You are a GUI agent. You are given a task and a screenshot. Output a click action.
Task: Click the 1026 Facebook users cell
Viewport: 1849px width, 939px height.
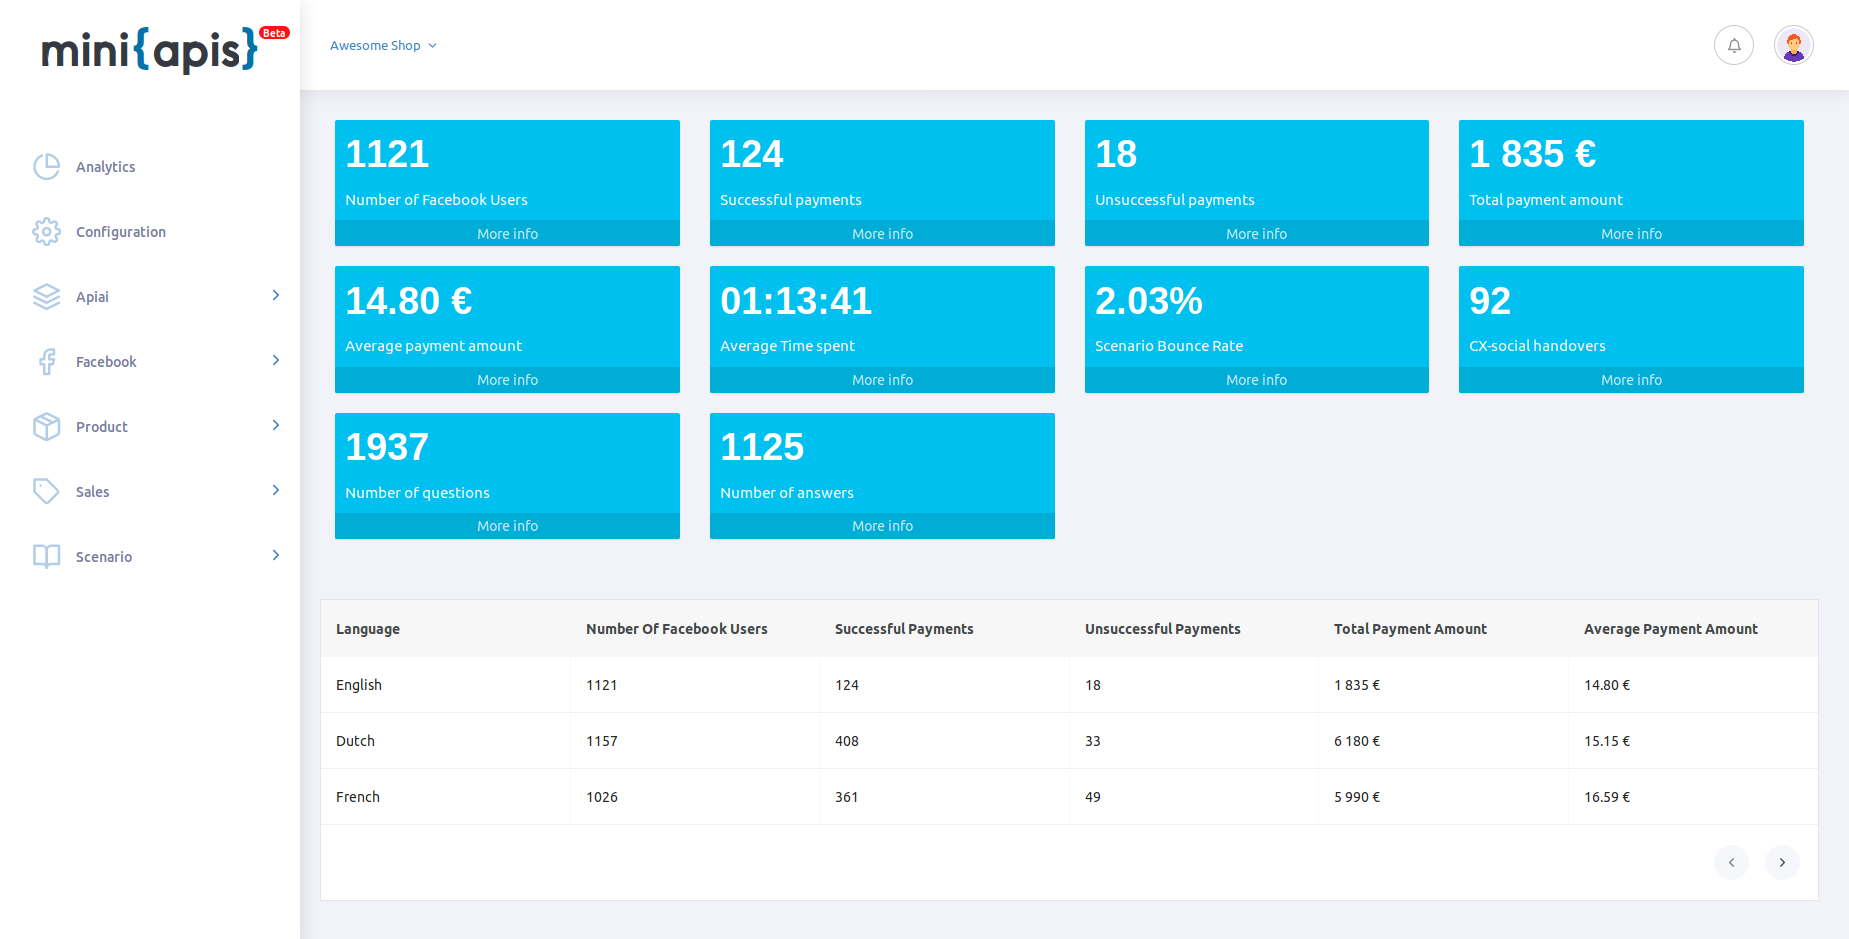[695, 797]
